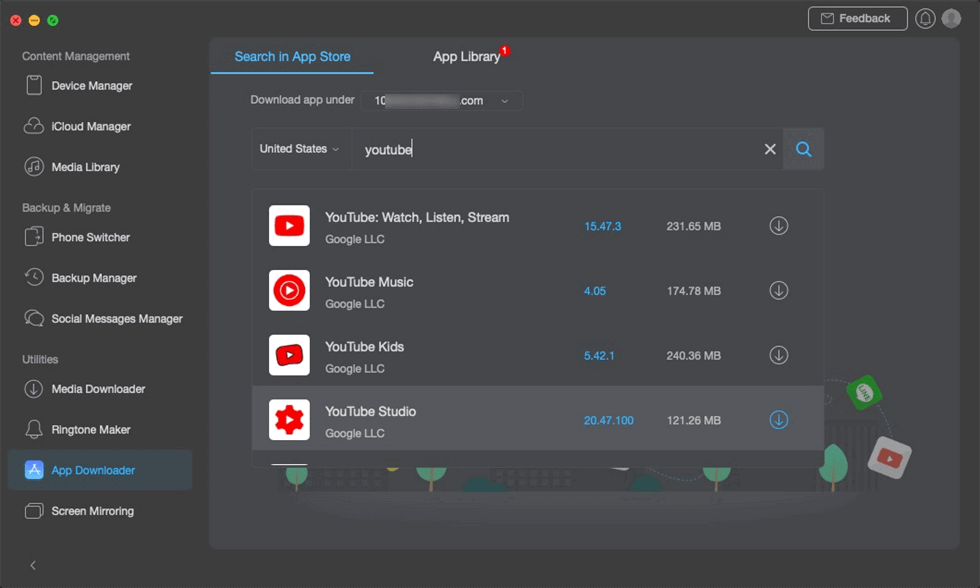Click inside the youtube search field
The image size is (980, 588).
pos(560,149)
